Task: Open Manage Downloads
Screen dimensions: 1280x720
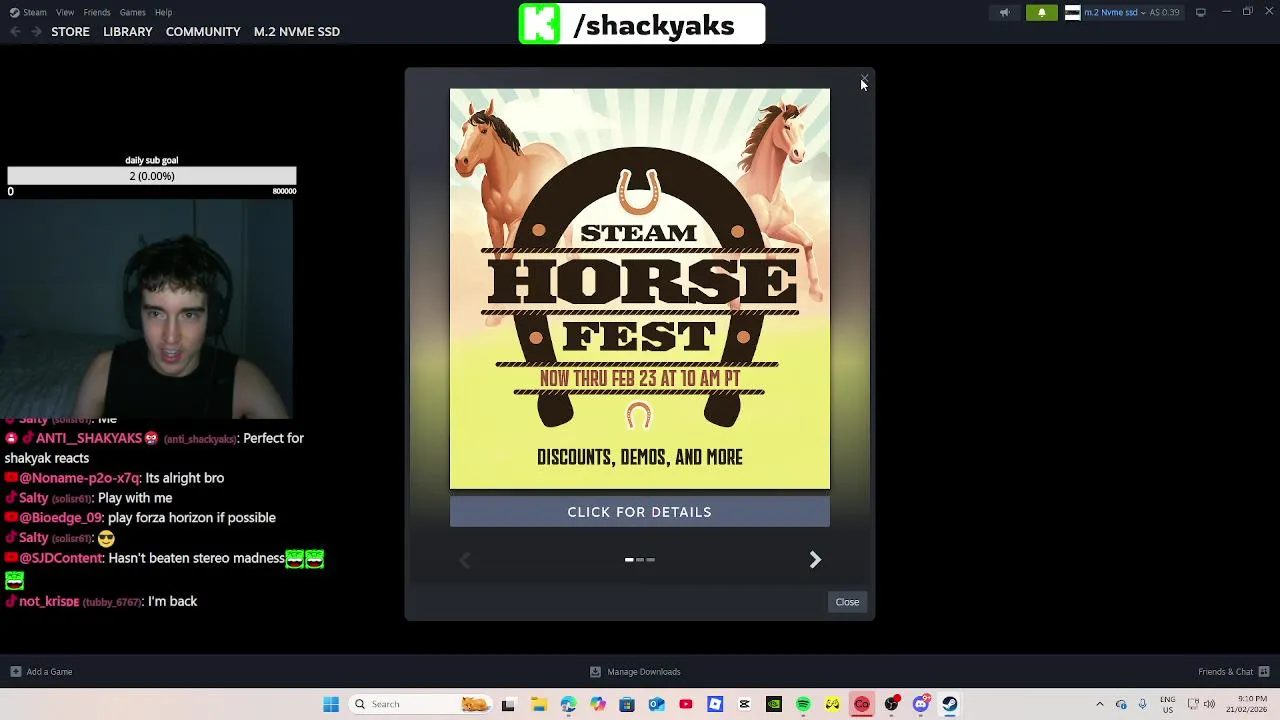Action: [x=635, y=672]
